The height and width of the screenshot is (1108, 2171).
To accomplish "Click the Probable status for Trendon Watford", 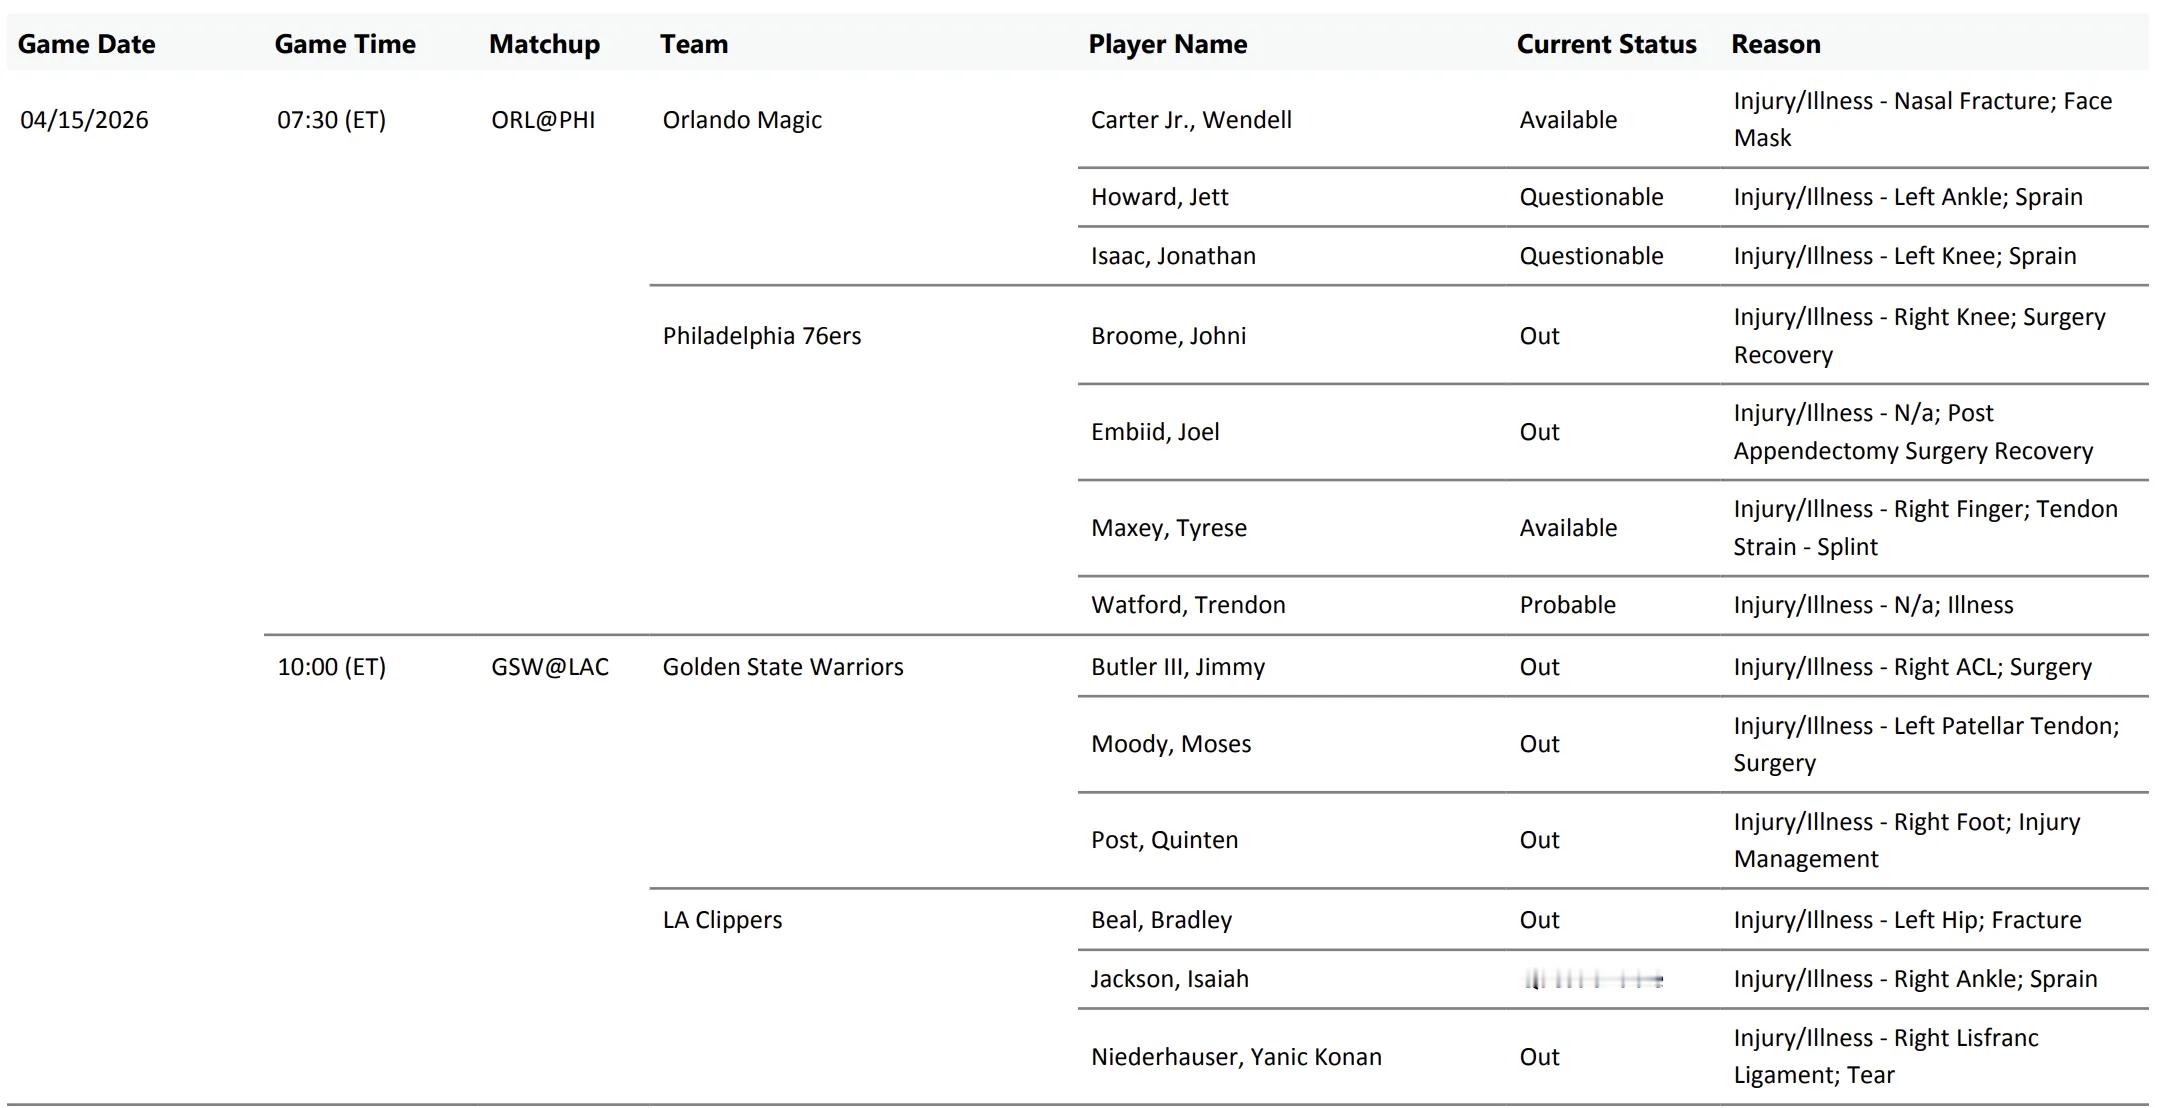I will pos(1567,605).
